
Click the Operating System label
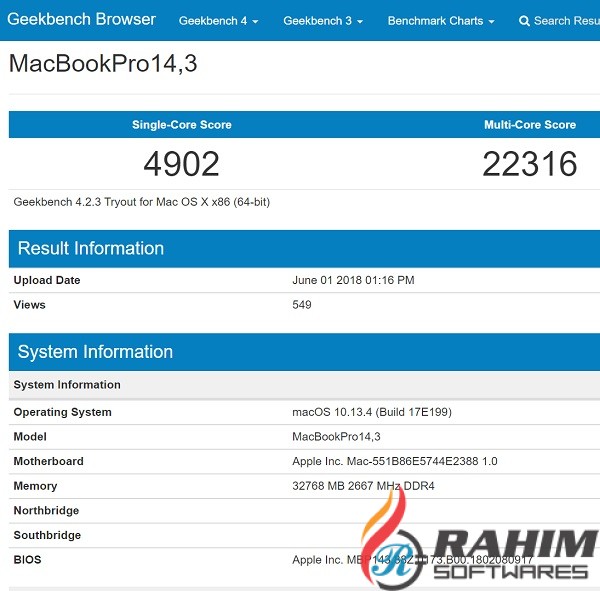(62, 412)
